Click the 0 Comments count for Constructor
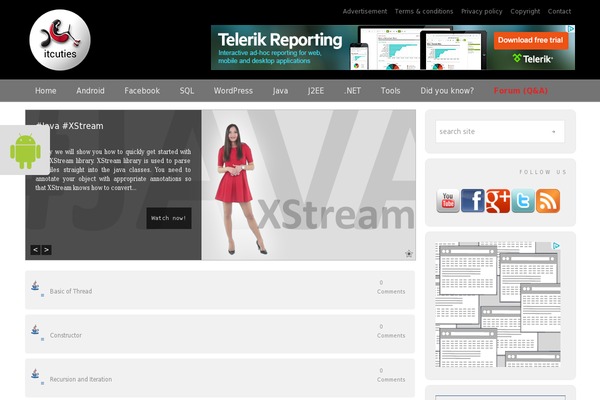This screenshot has height=400, width=600. [391, 331]
